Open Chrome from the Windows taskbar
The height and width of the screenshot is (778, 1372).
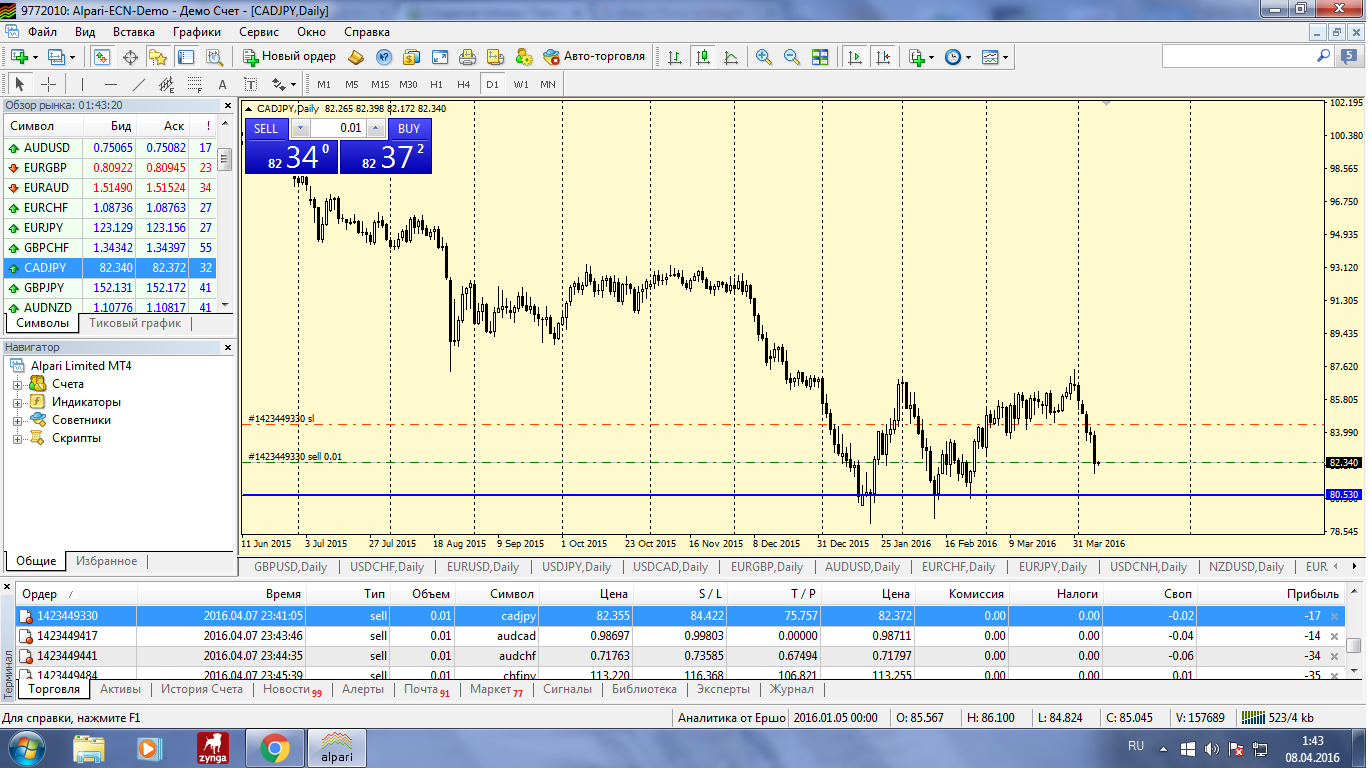coord(275,748)
